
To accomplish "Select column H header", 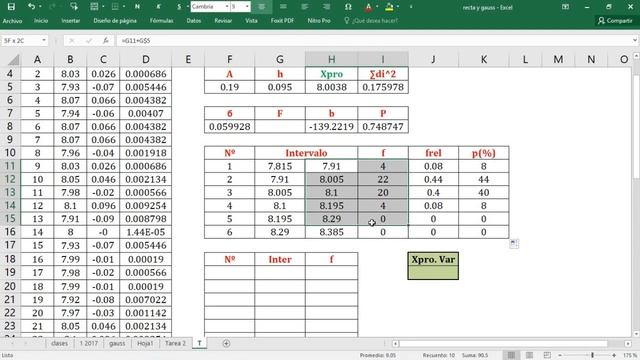I will pos(331,59).
